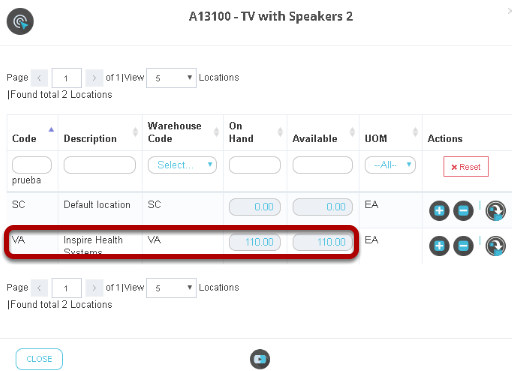
Task: Open the top View locations count dropdown
Action: (x=171, y=78)
